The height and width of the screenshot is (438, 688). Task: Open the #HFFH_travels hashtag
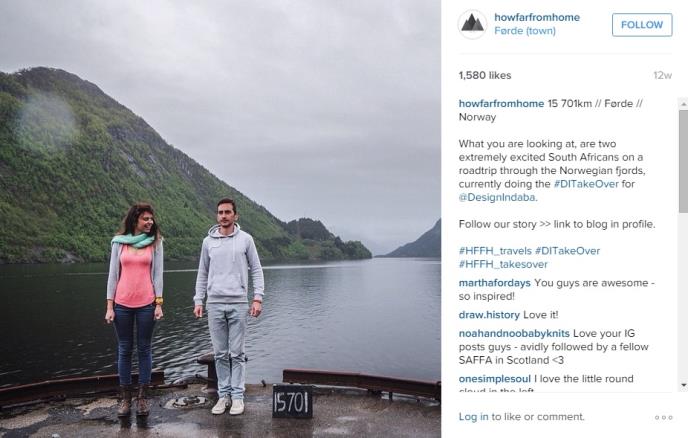pos(495,251)
